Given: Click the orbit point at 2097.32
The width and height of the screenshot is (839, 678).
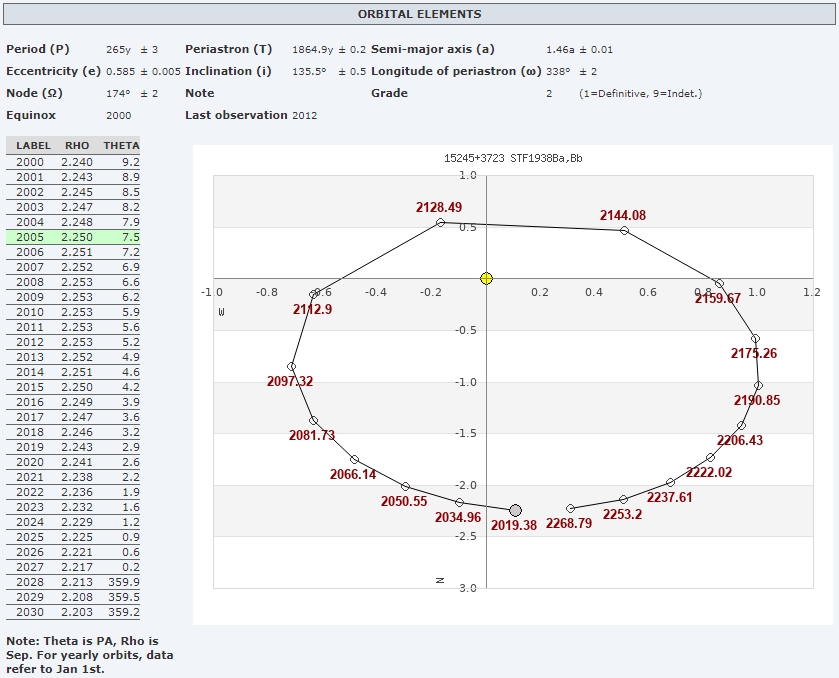Looking at the screenshot, I should 291,366.
